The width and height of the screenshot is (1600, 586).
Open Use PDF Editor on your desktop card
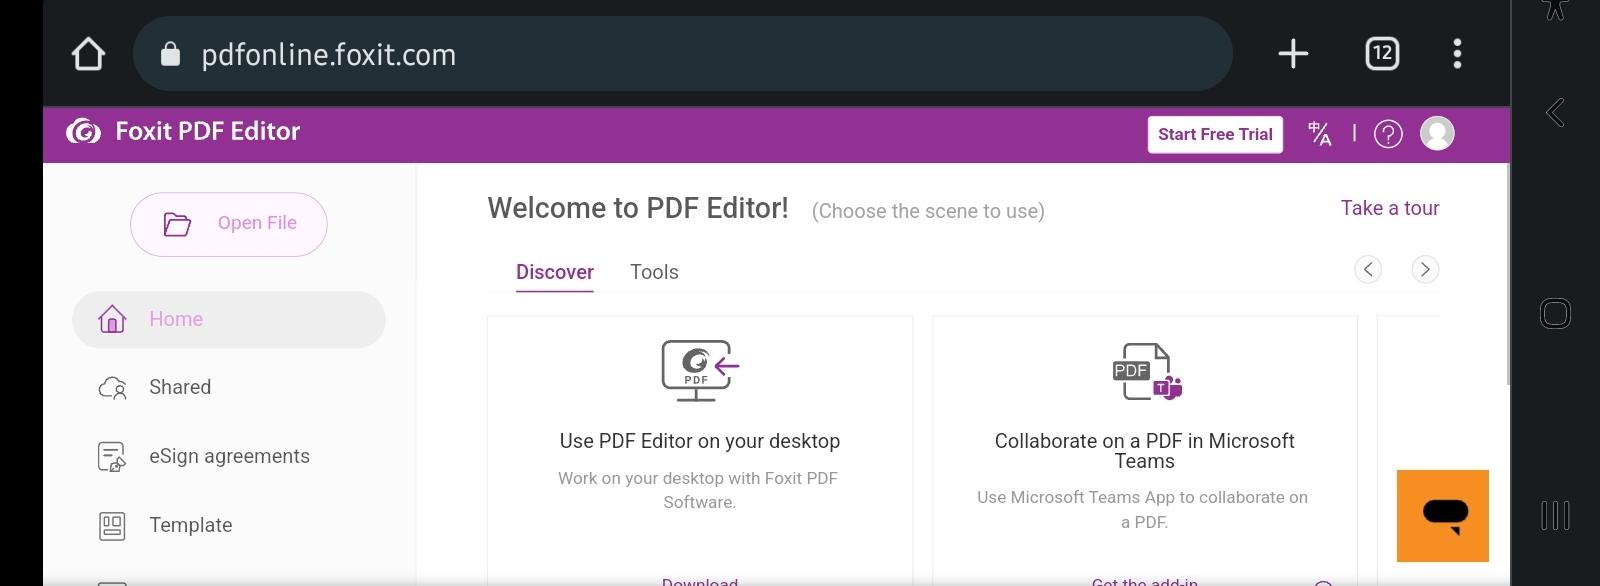pos(700,450)
